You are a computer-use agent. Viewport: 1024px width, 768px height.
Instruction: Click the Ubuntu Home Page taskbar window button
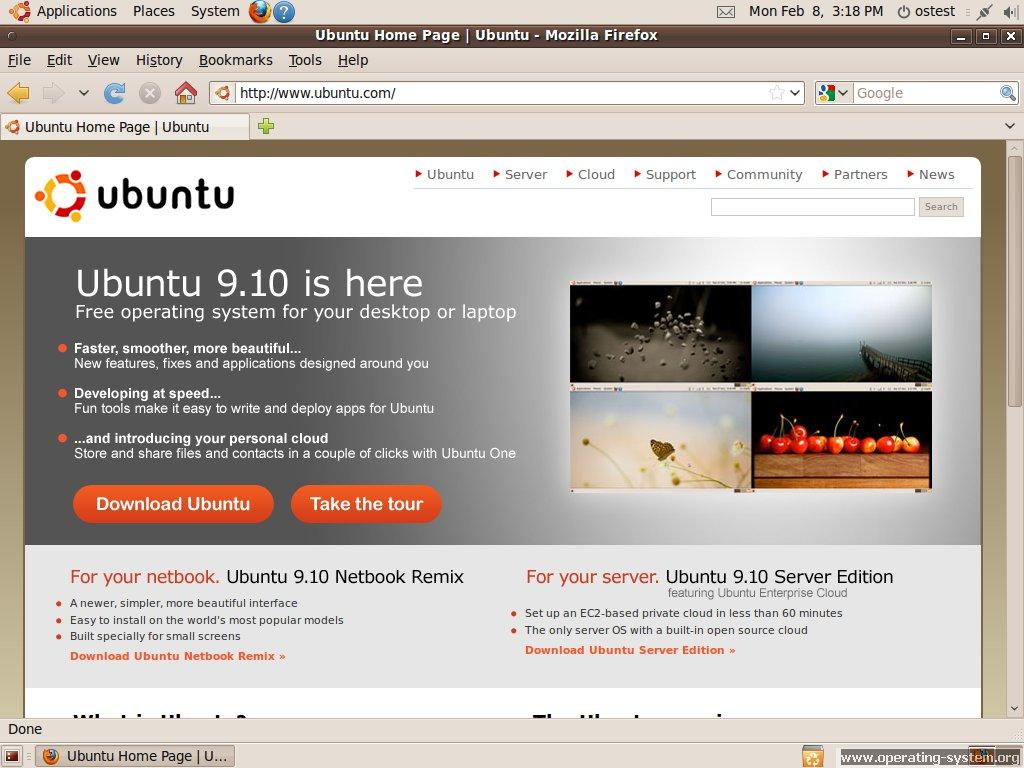tap(135, 756)
